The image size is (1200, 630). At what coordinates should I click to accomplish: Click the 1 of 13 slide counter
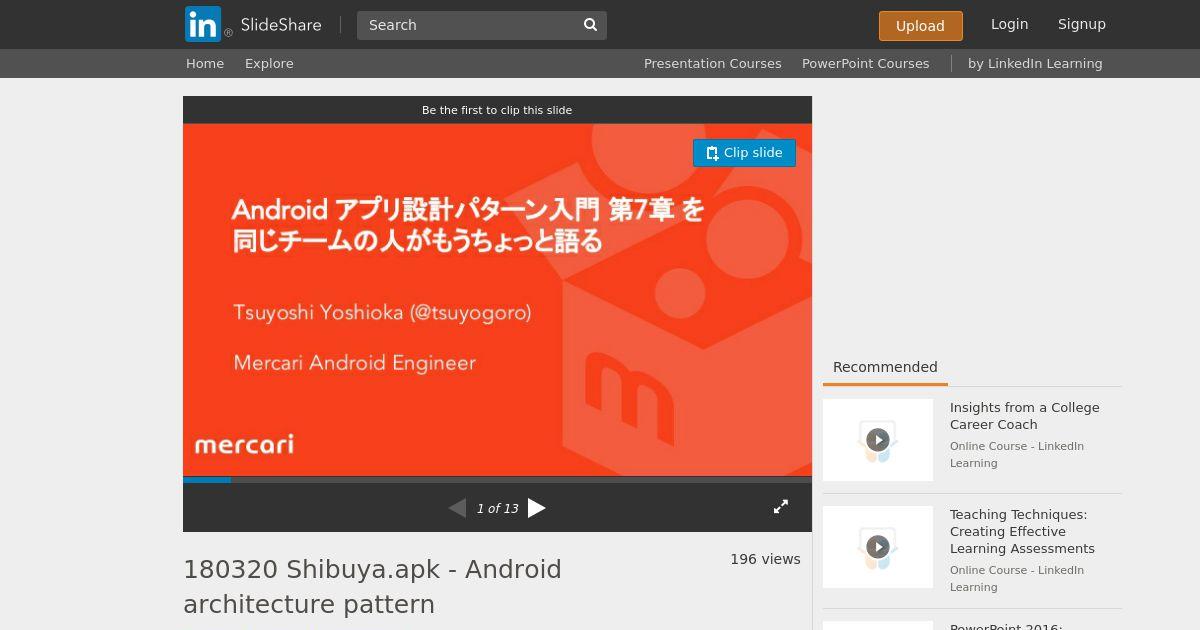tap(497, 509)
